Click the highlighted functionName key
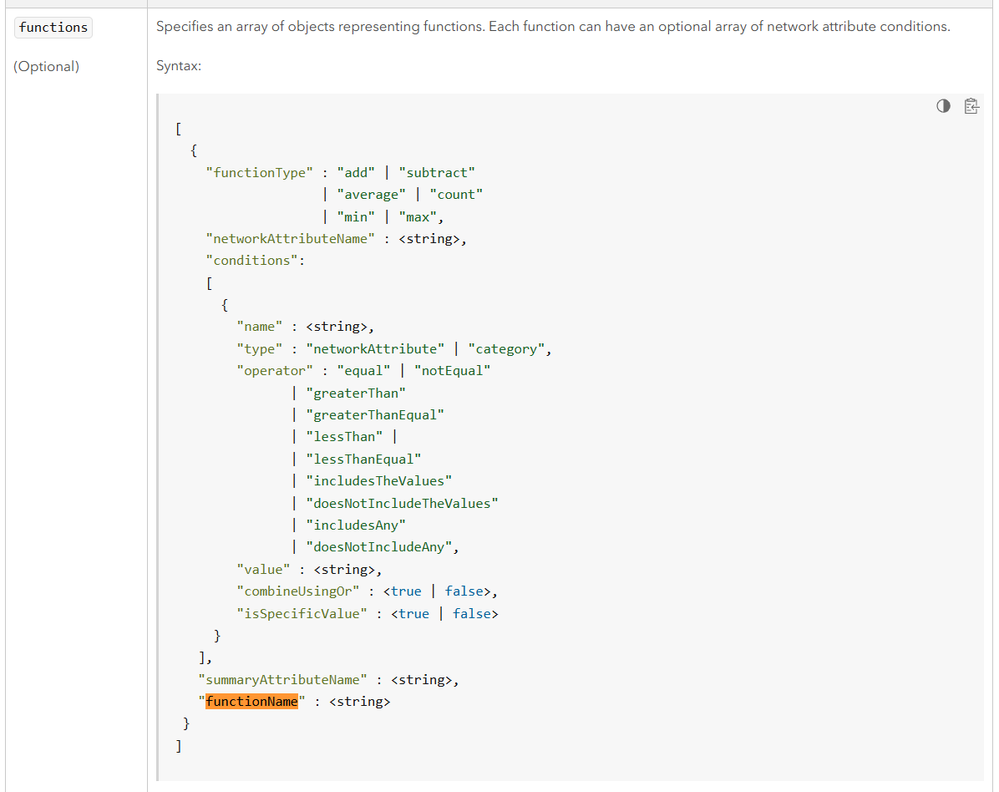 [x=252, y=701]
